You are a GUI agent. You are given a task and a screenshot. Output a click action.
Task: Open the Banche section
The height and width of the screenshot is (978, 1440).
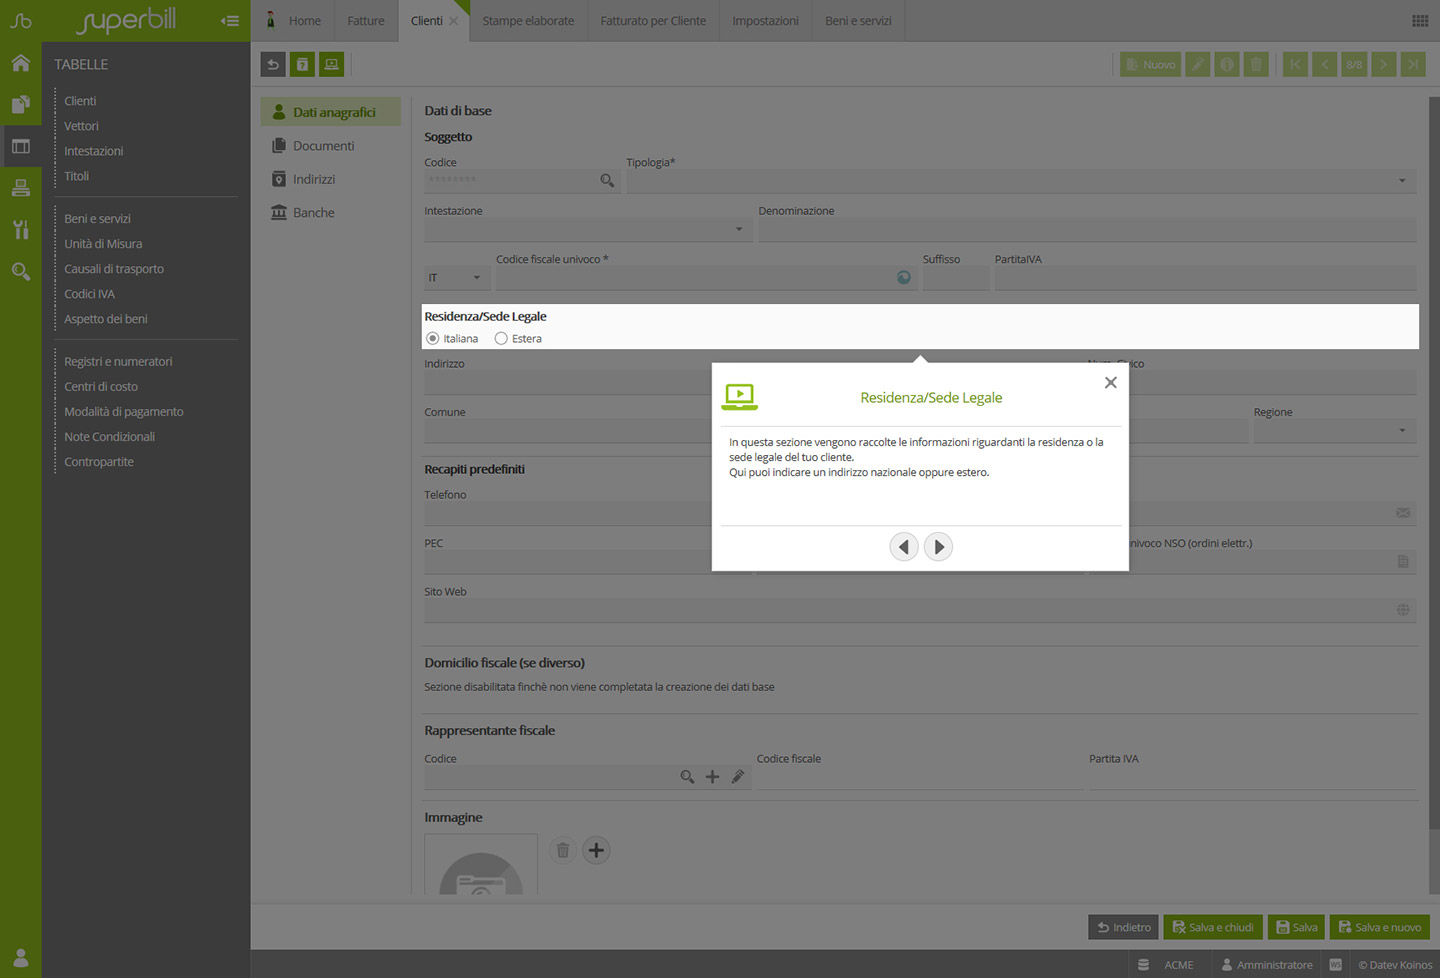330,213
